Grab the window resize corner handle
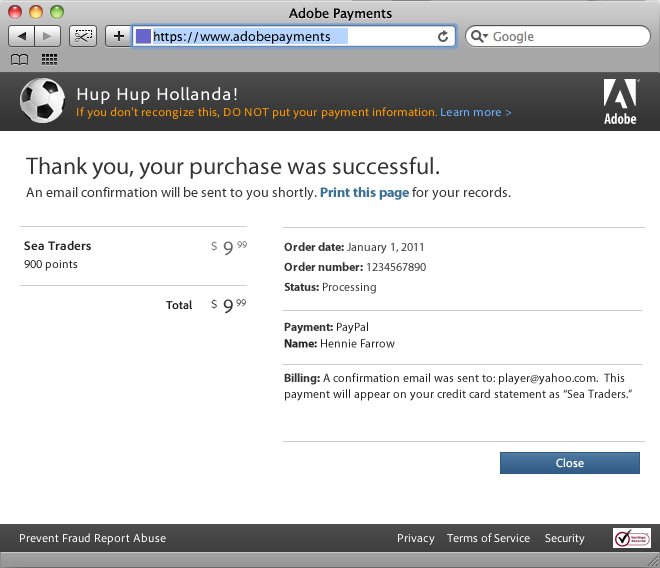Screen dimensions: 660x568 pyautogui.click(x=654, y=561)
